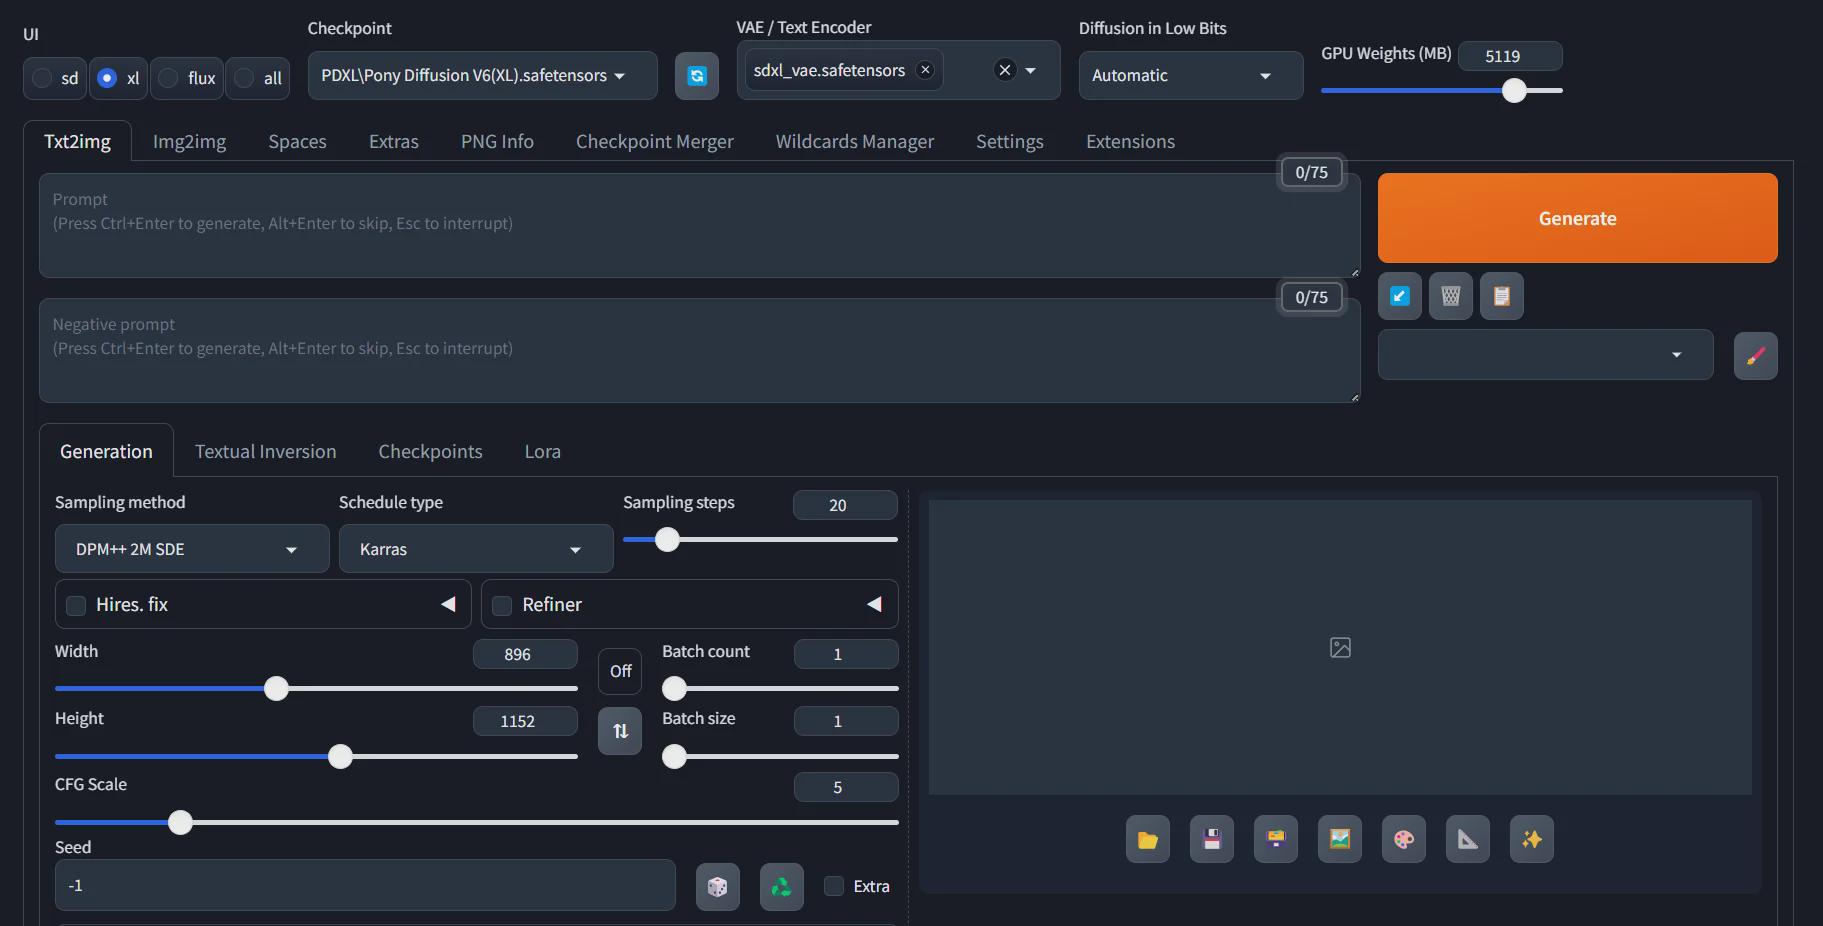The width and height of the screenshot is (1823, 926).
Task: Open the Checkpoint Merger tab
Action: click(x=655, y=141)
